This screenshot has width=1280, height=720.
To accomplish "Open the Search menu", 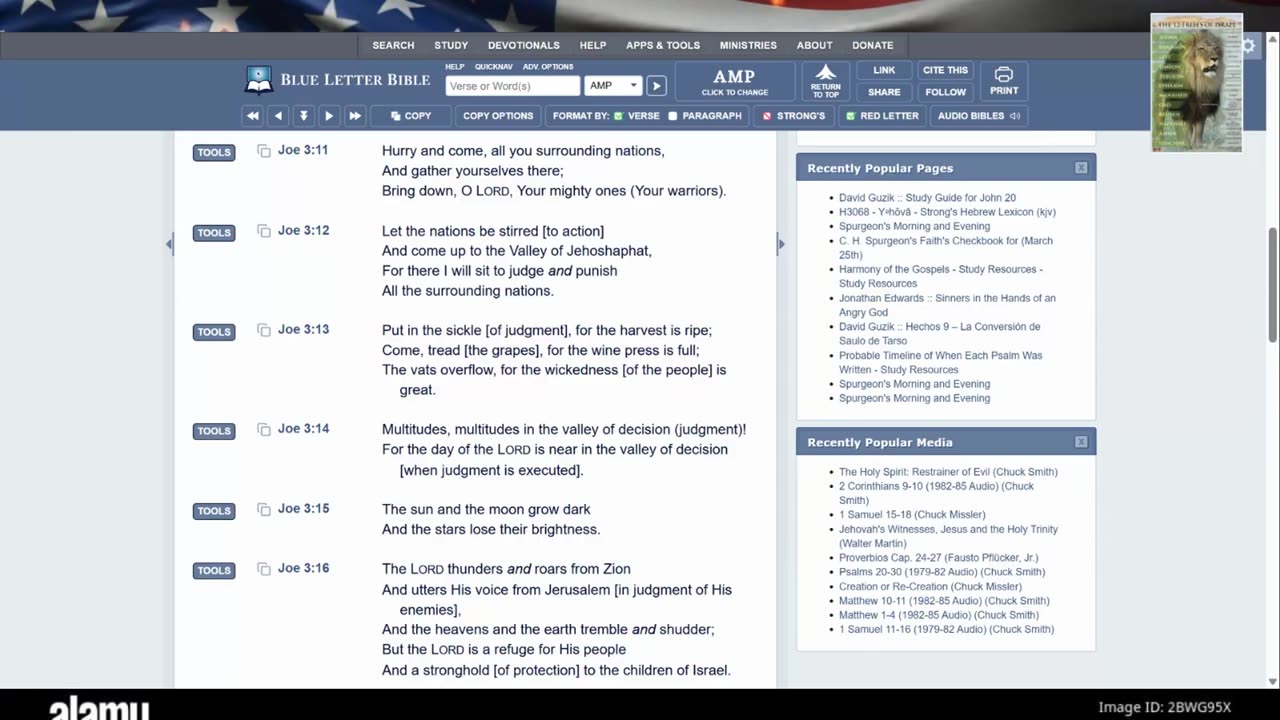I will coord(393,45).
